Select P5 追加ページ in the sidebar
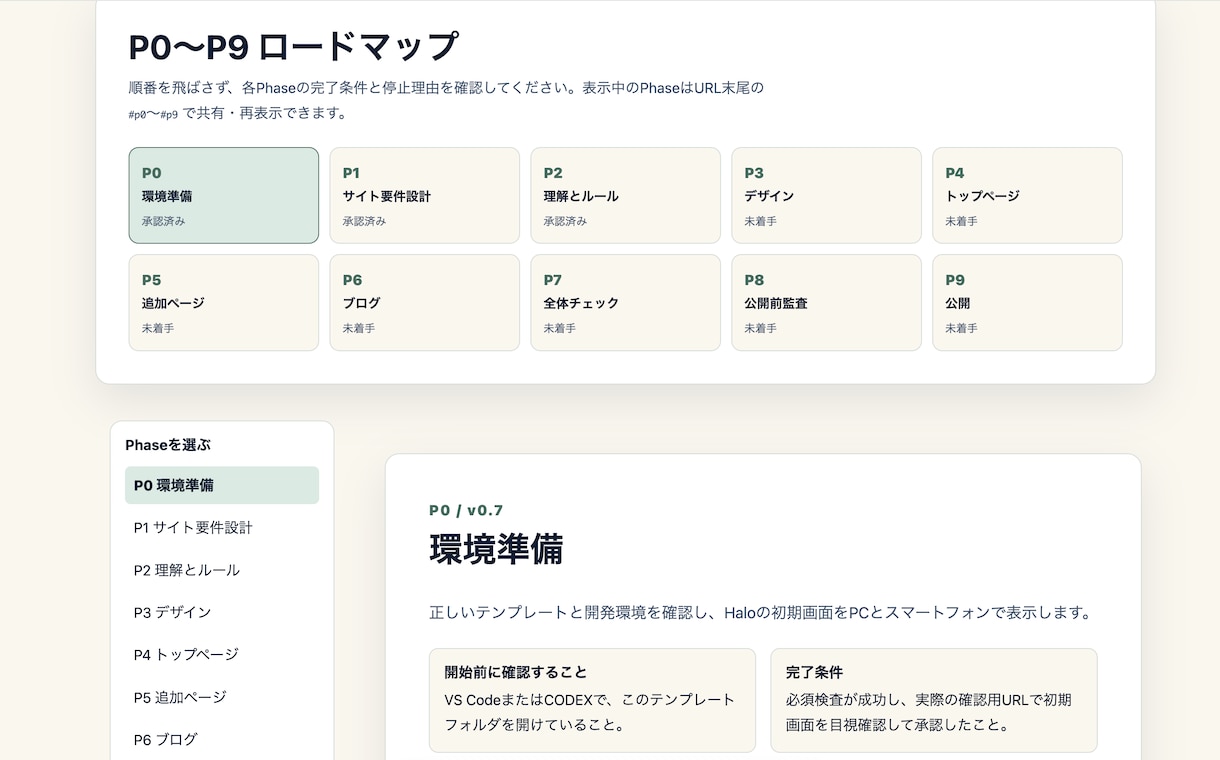 (222, 697)
